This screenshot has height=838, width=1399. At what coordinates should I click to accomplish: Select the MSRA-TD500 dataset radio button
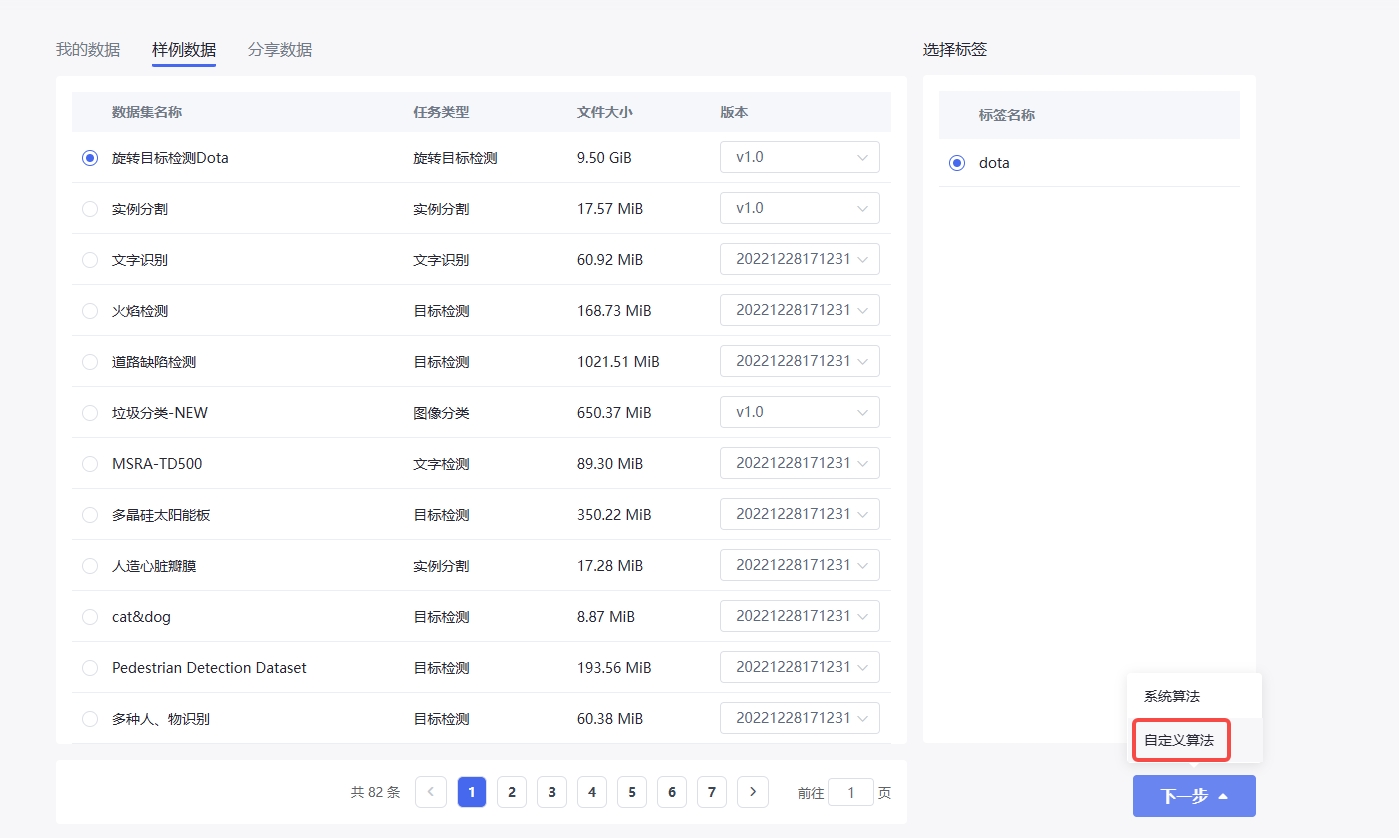tap(90, 464)
